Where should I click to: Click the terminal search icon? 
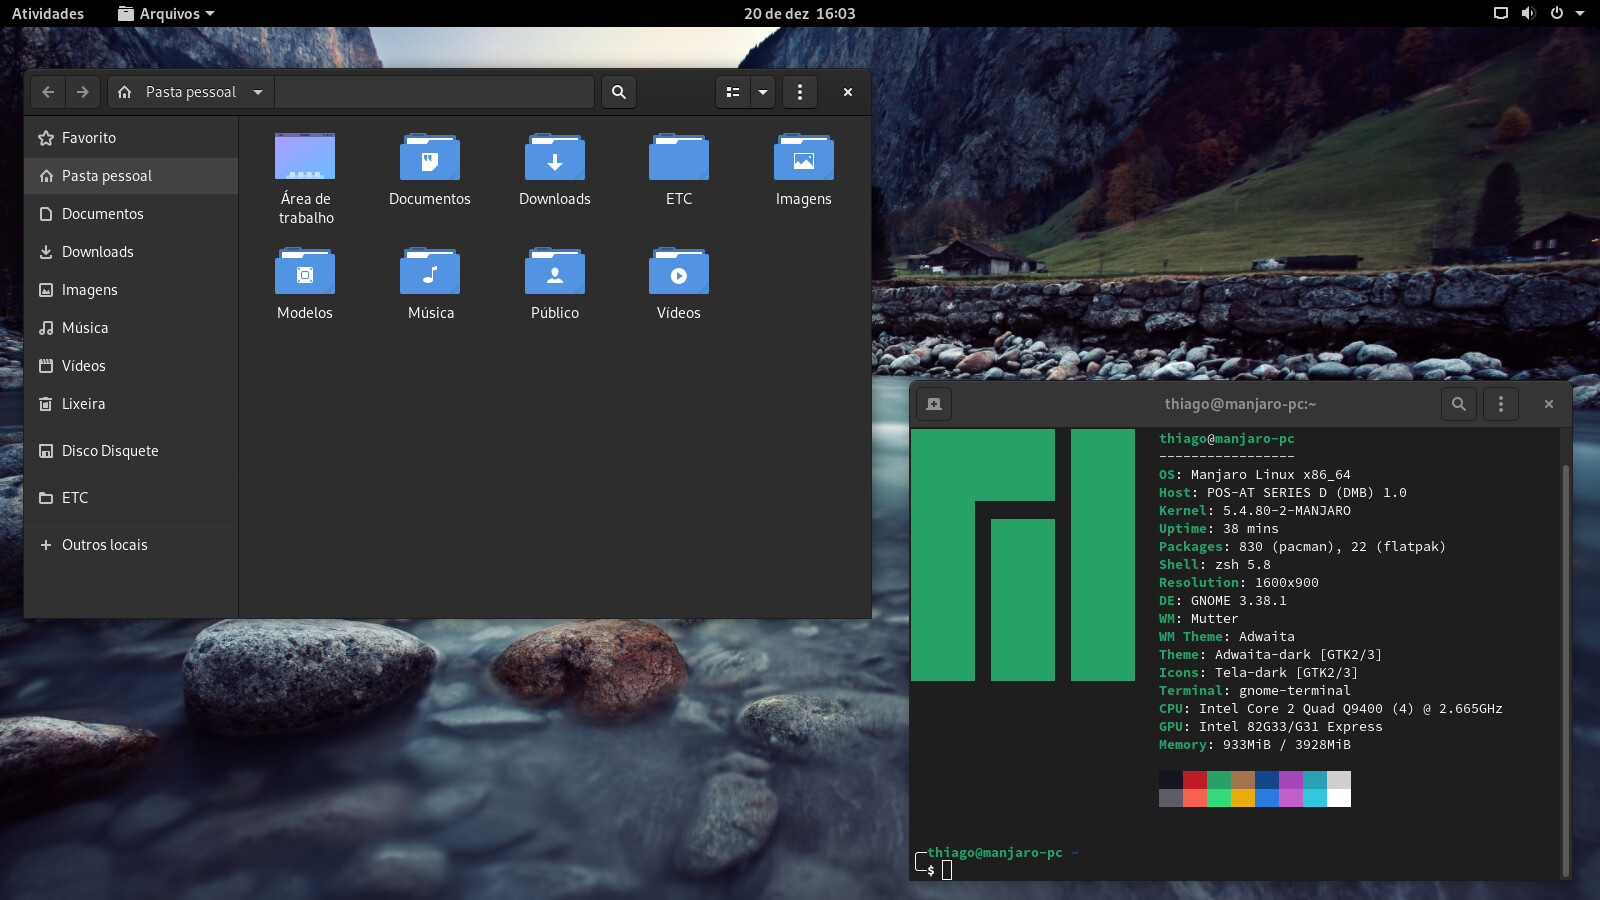click(x=1459, y=404)
